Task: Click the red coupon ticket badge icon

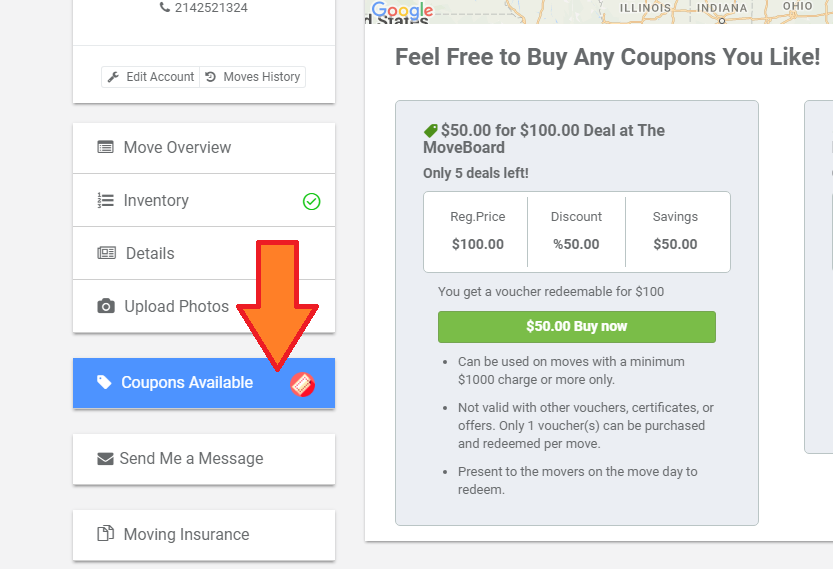Action: click(x=302, y=384)
